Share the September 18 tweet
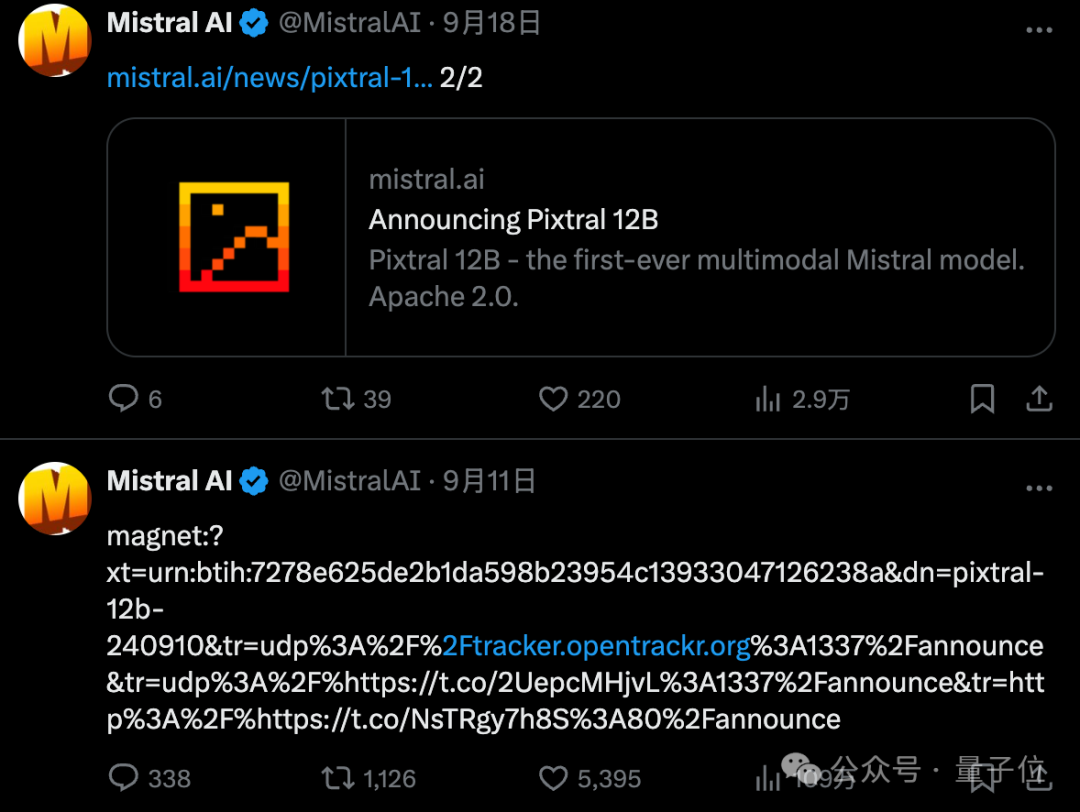 pos(1039,399)
